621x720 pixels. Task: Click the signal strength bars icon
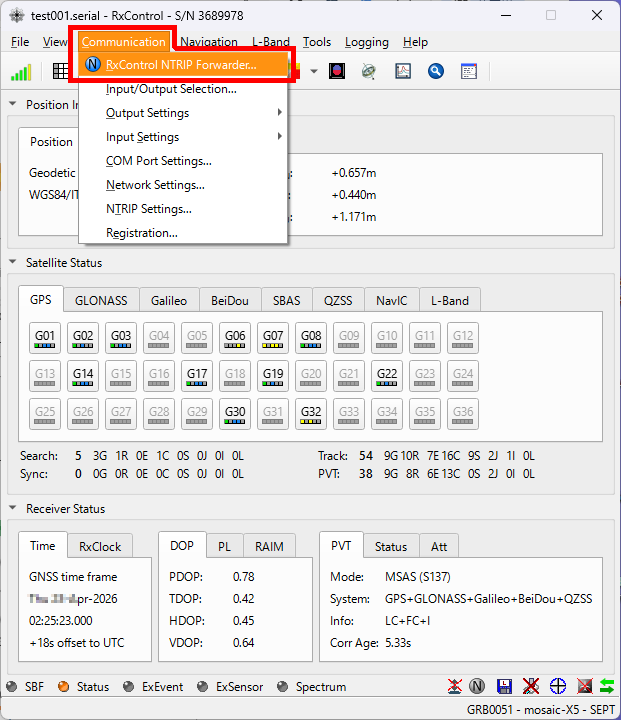[x=21, y=71]
